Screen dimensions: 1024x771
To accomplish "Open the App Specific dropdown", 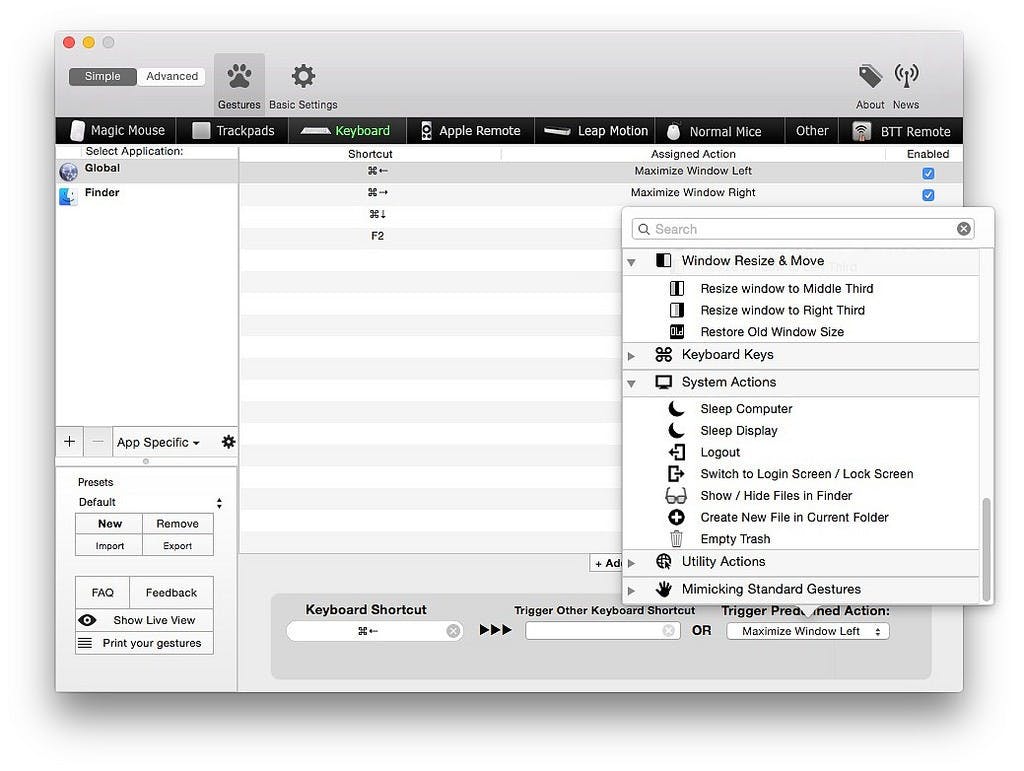I will [159, 442].
